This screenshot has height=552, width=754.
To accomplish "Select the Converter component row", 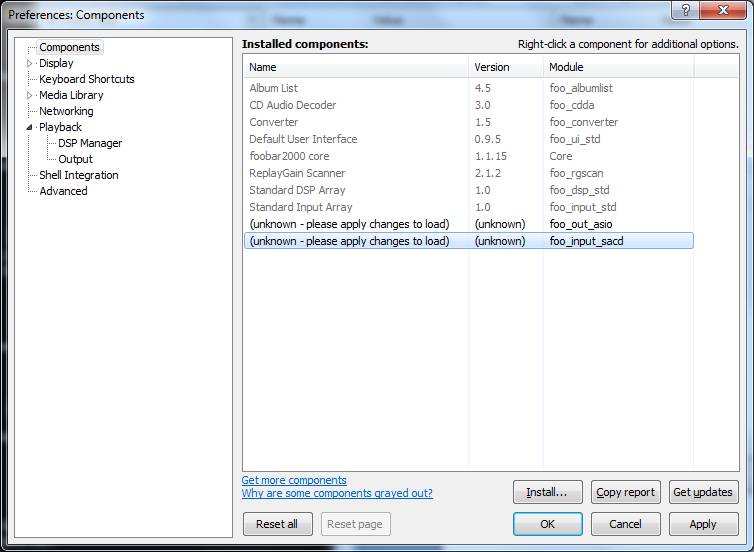I will pos(469,122).
